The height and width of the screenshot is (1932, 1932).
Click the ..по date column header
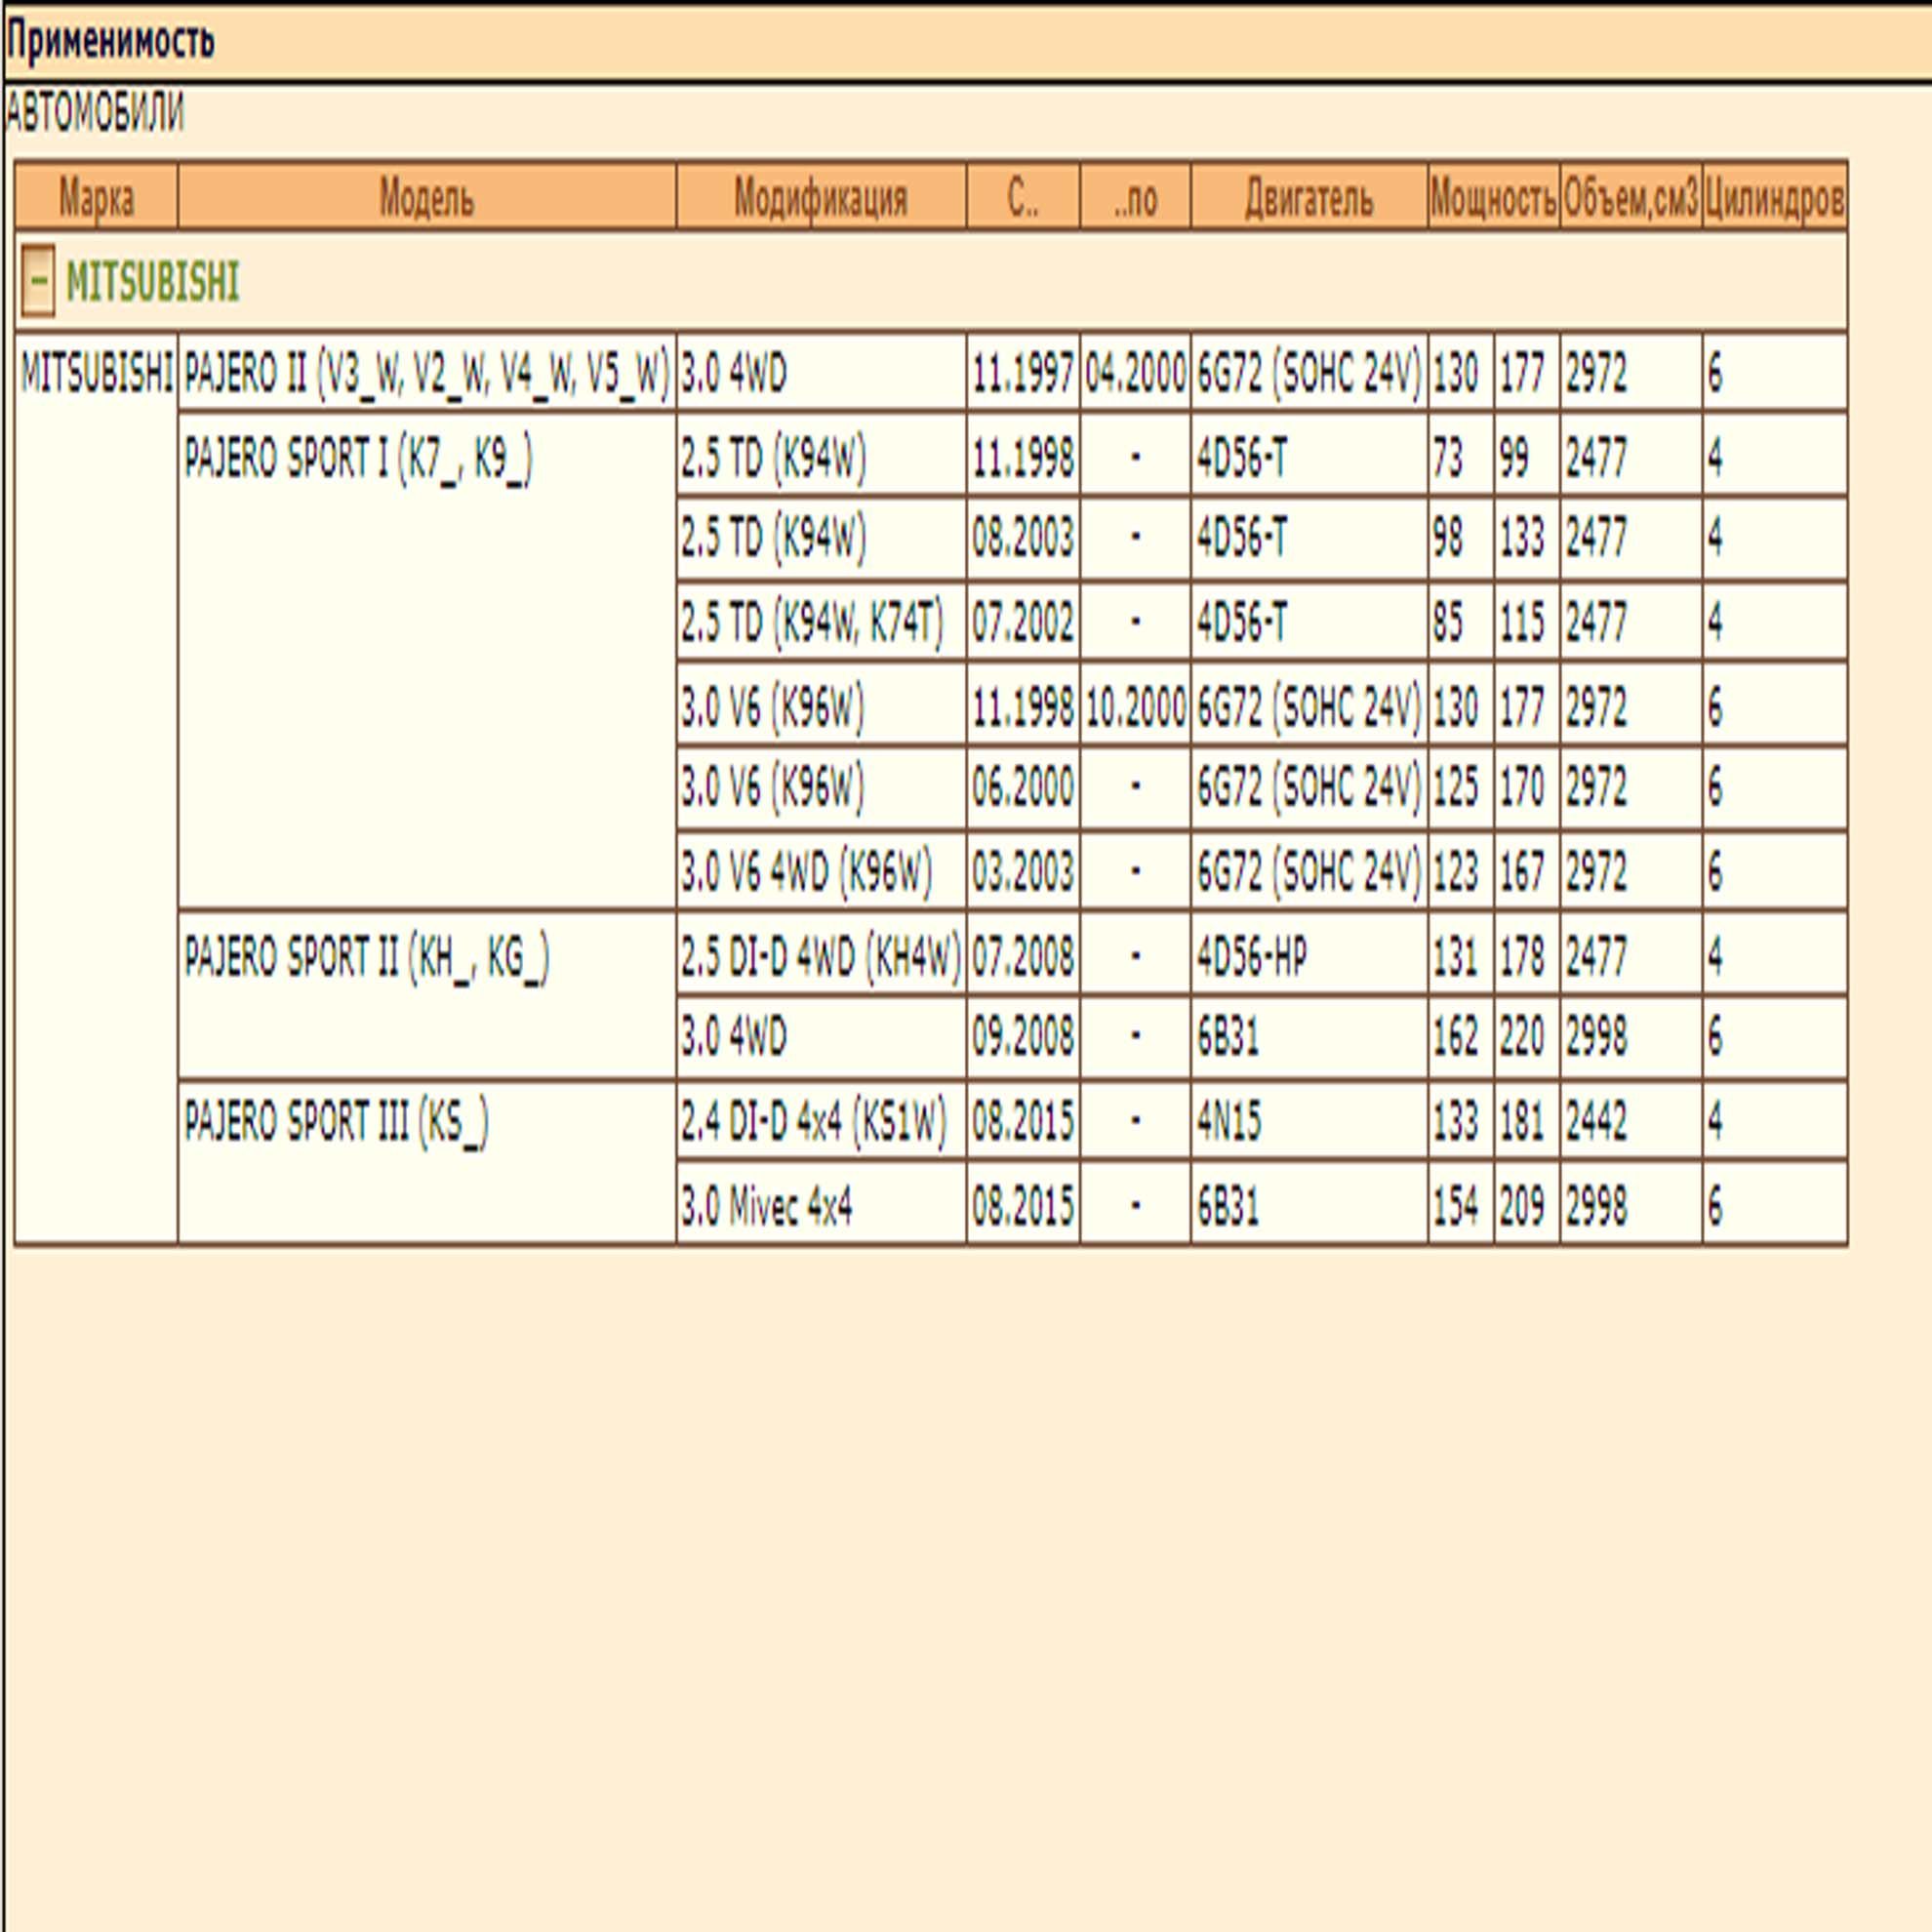1135,197
